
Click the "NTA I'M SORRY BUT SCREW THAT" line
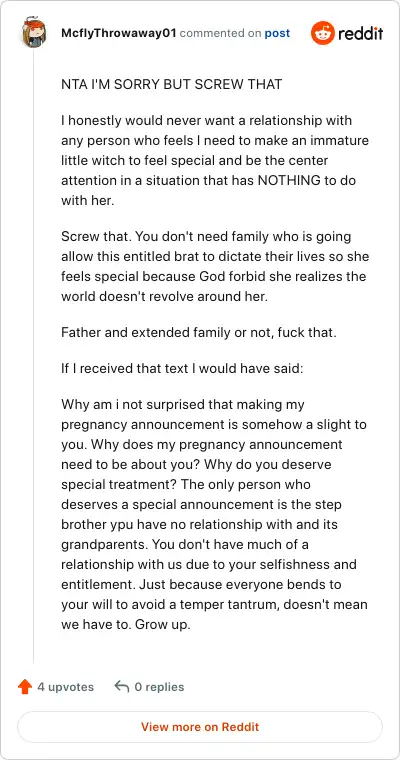pos(172,84)
